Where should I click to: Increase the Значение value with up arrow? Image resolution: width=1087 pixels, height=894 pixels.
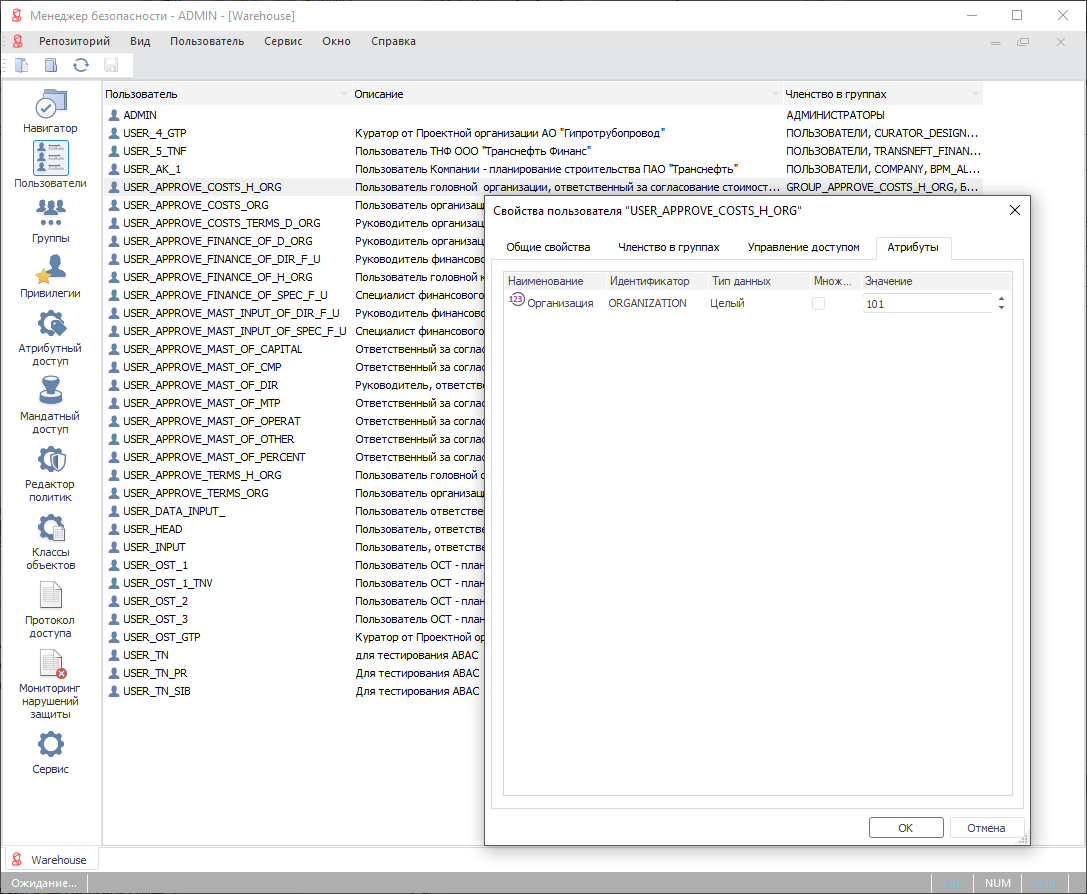[x=1001, y=299]
